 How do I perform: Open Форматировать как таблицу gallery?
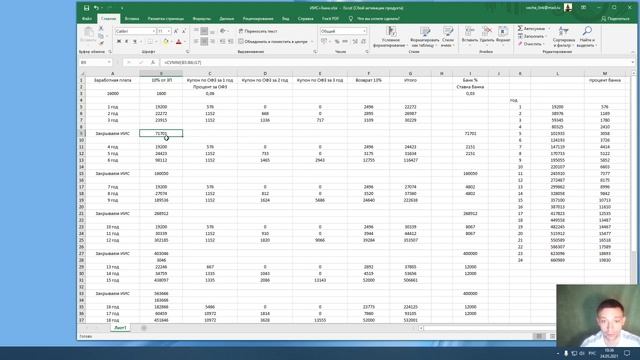424,37
